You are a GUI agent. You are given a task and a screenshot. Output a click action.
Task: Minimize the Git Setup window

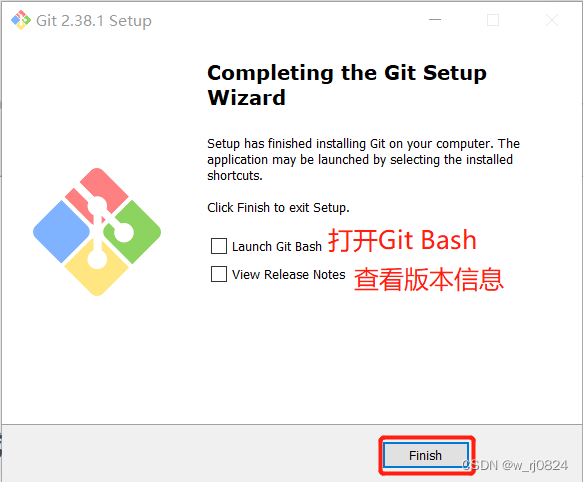coord(435,20)
